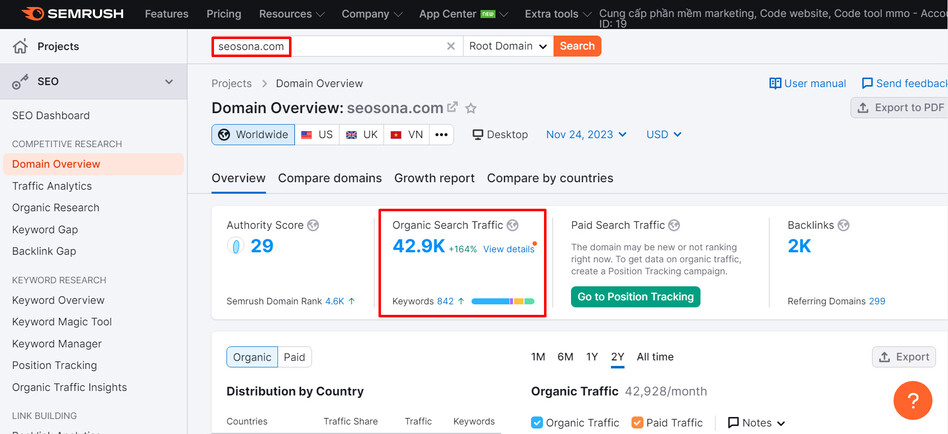Switch chart to Paid view

[x=294, y=357]
